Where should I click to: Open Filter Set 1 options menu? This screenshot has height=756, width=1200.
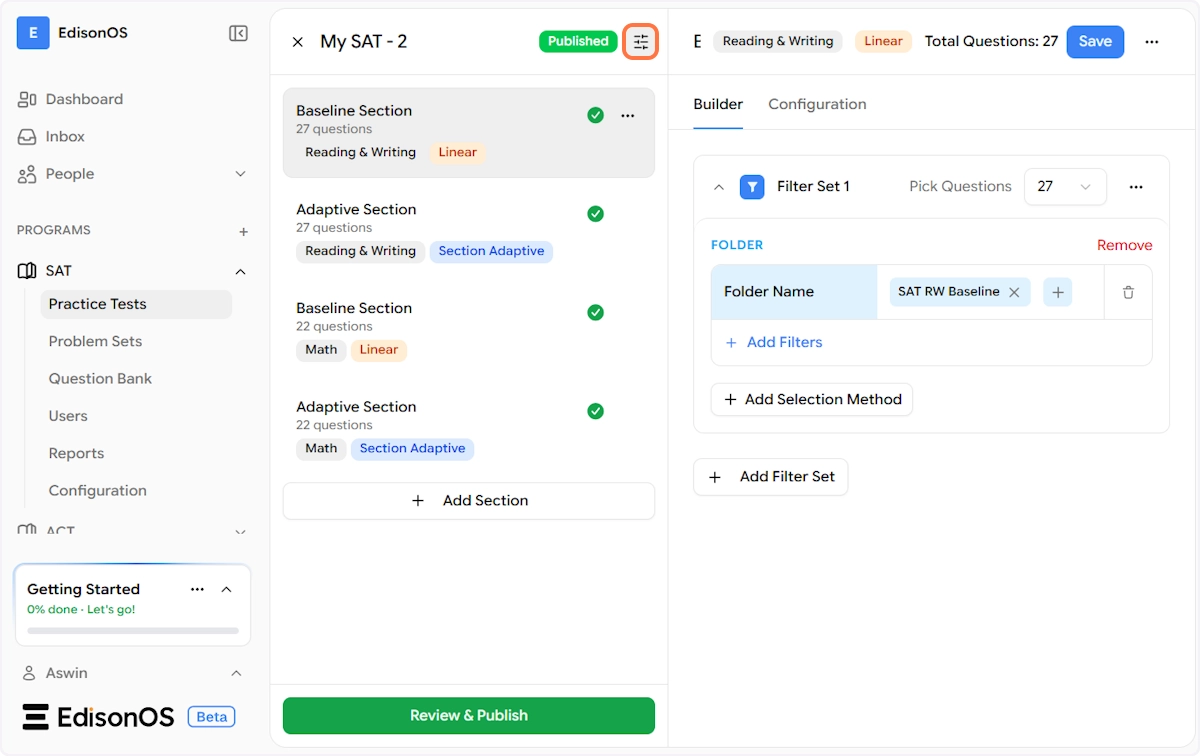1135,187
